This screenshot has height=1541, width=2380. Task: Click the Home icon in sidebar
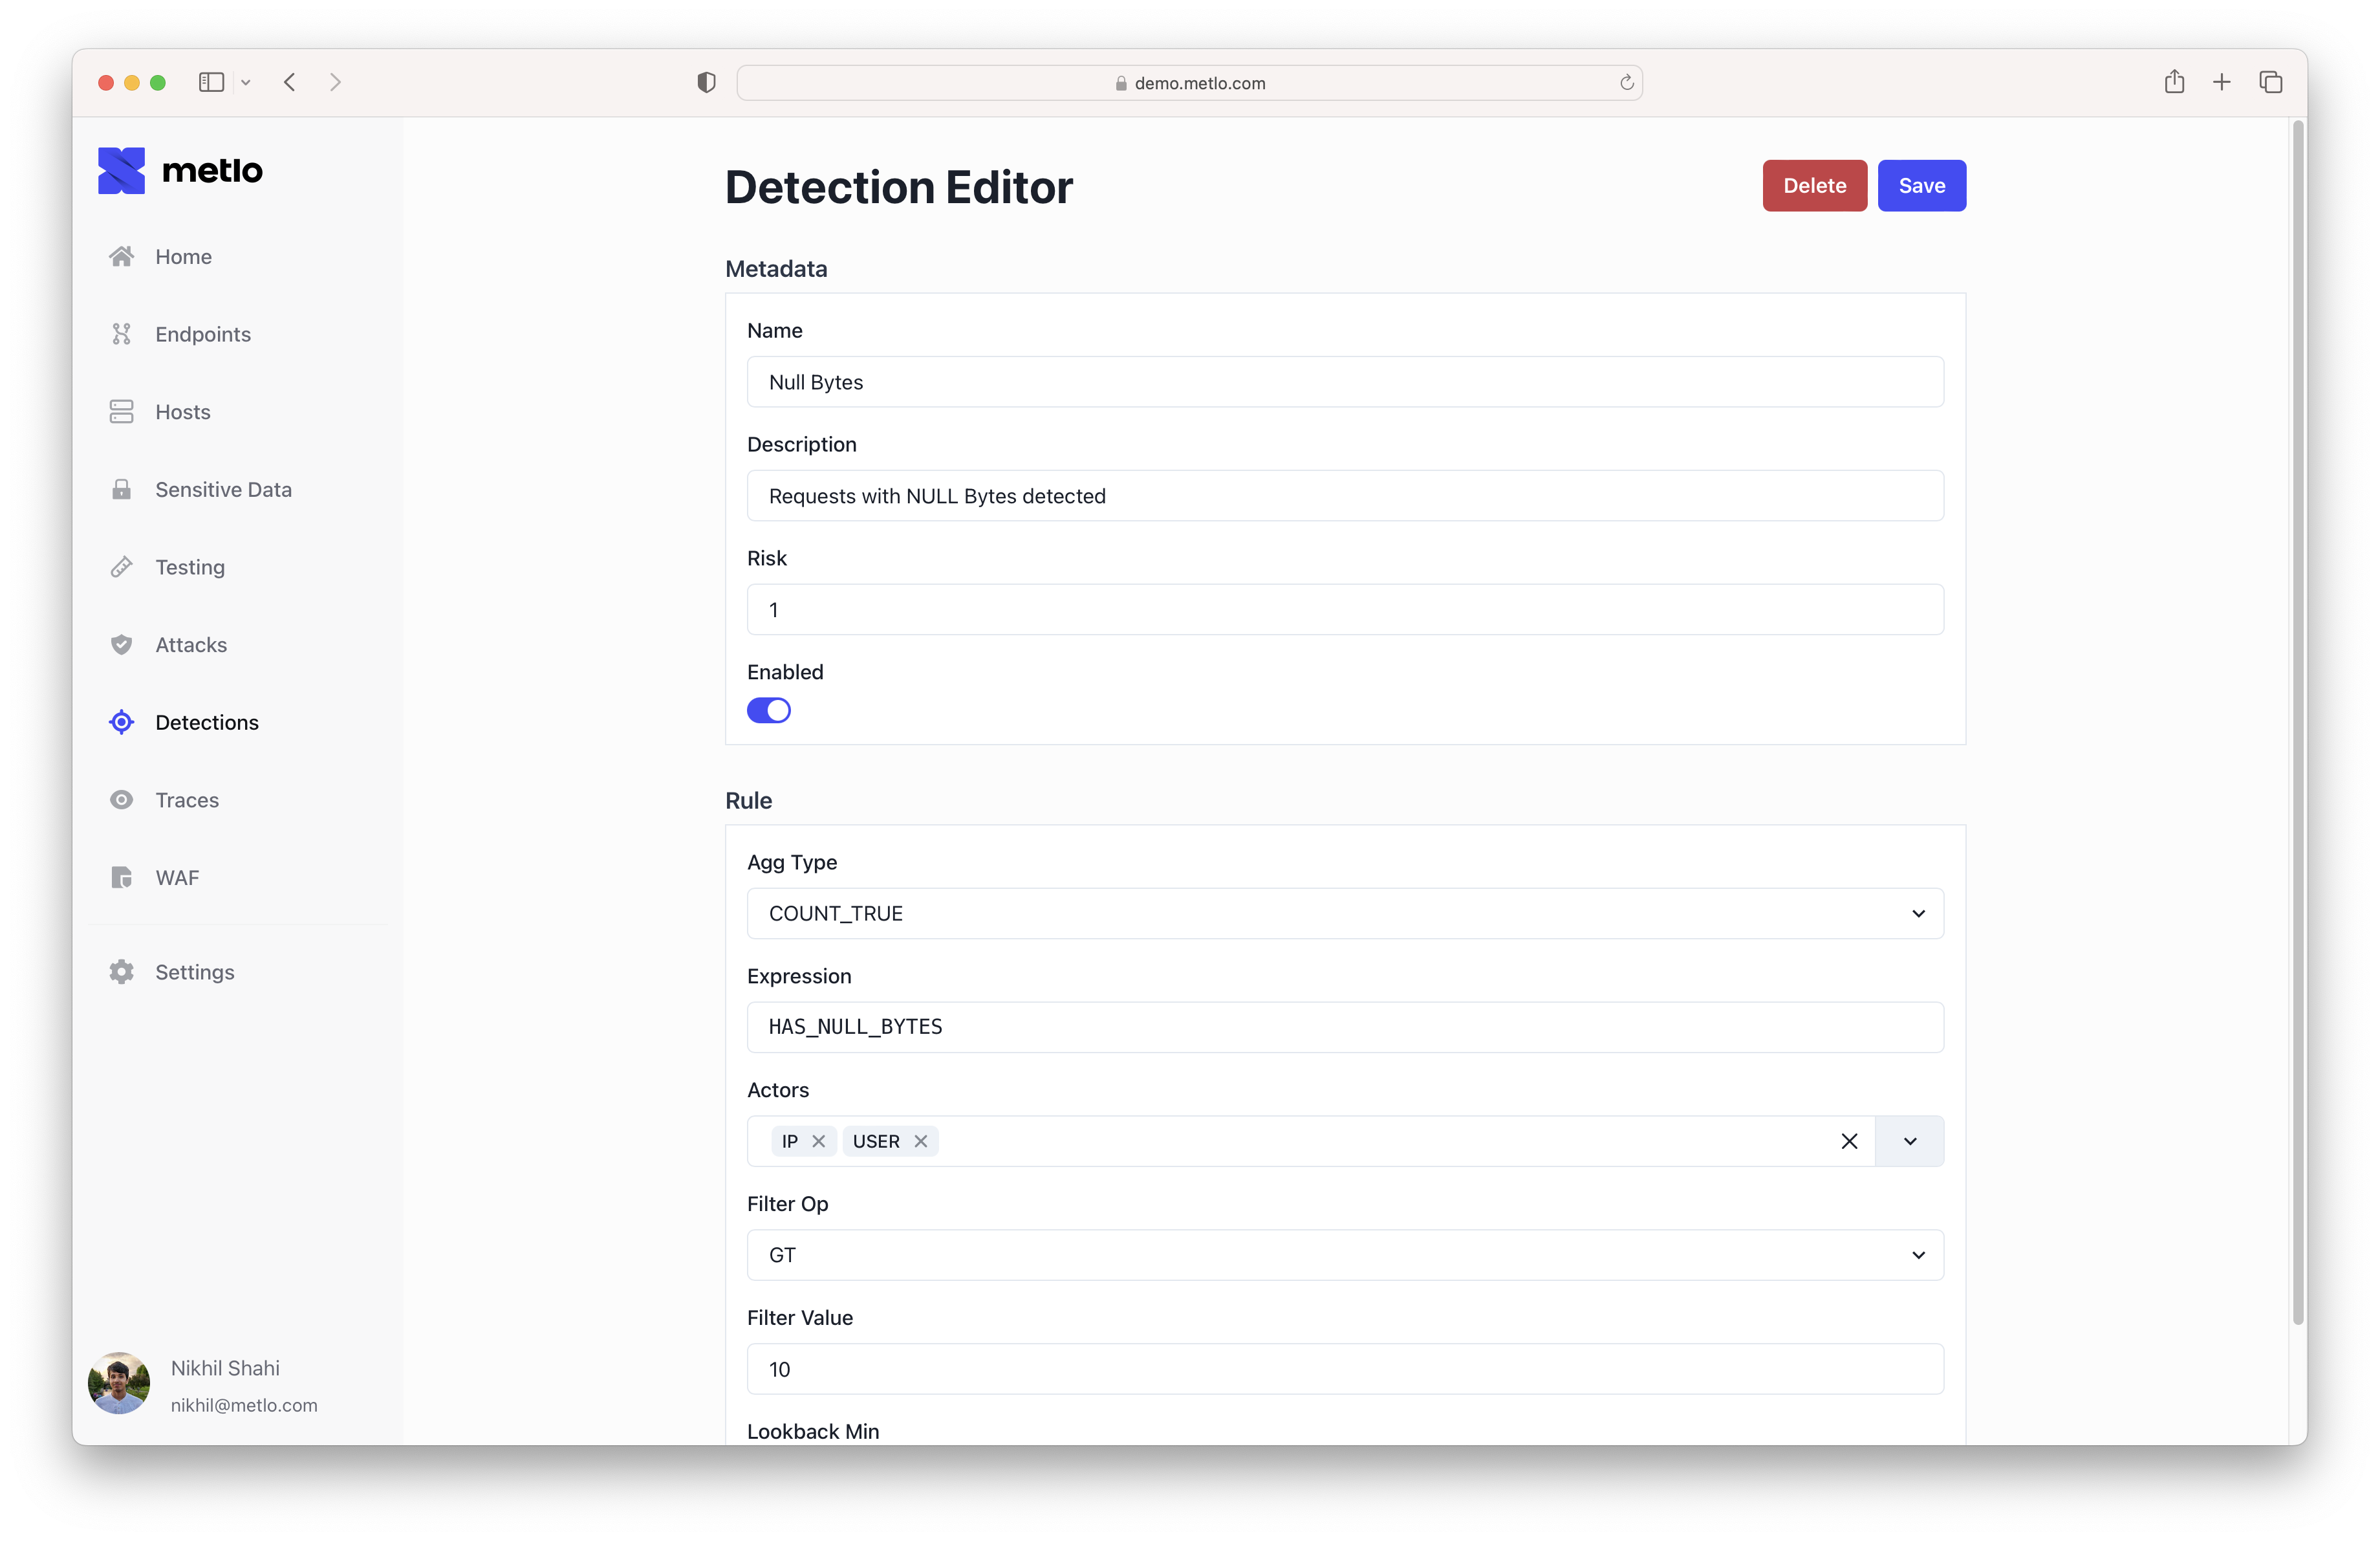[121, 257]
